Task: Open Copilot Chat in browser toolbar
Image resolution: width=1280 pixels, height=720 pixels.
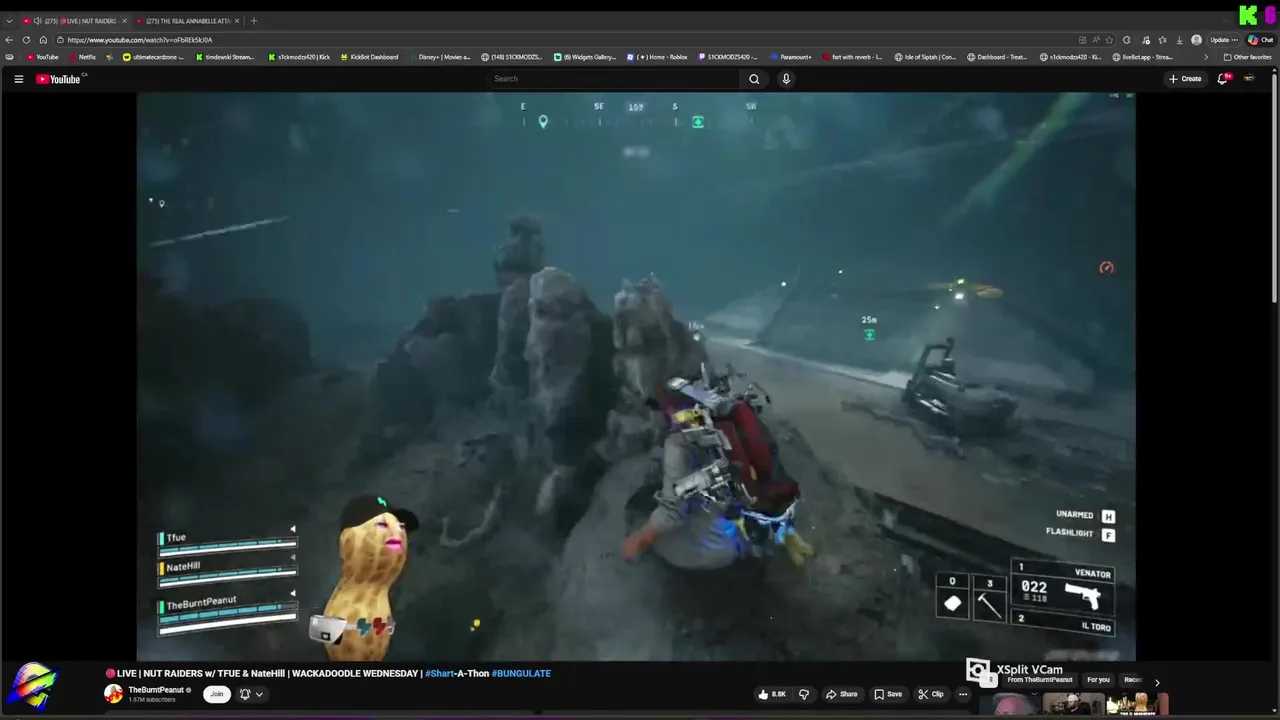Action: pos(1261,40)
